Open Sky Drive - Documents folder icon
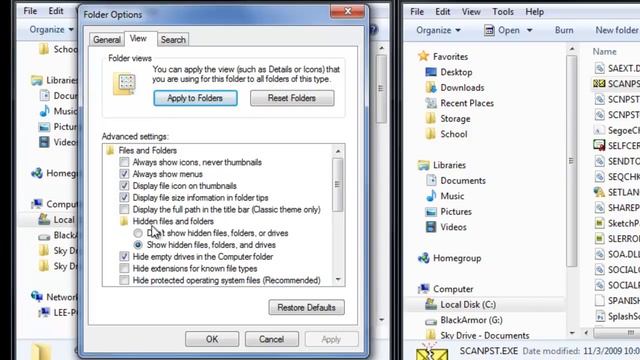 coord(431,335)
